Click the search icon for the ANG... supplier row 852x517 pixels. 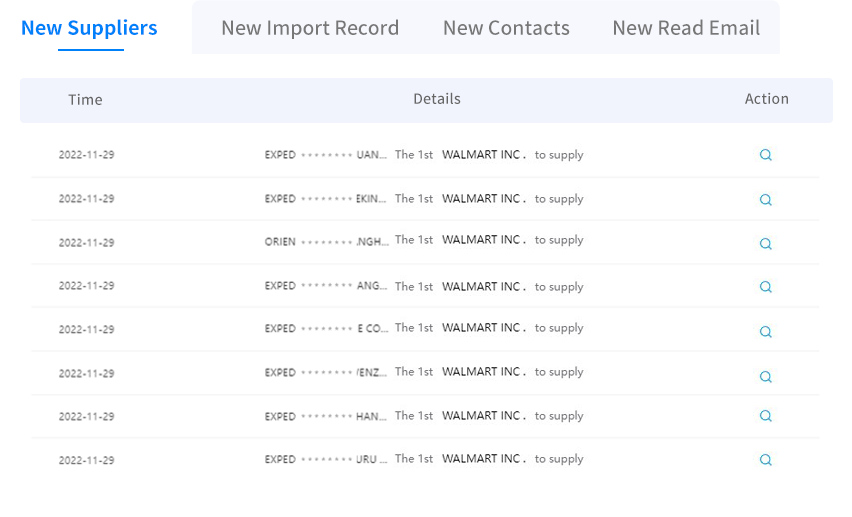click(x=766, y=286)
